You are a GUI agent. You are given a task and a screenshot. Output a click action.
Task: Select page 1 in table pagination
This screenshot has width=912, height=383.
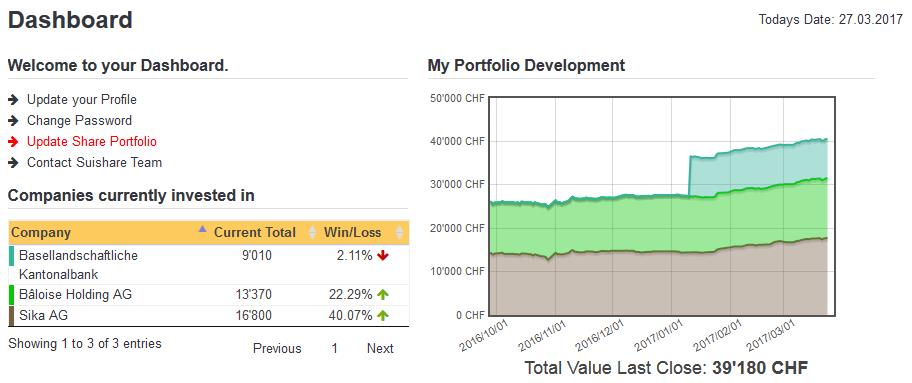[x=334, y=349]
